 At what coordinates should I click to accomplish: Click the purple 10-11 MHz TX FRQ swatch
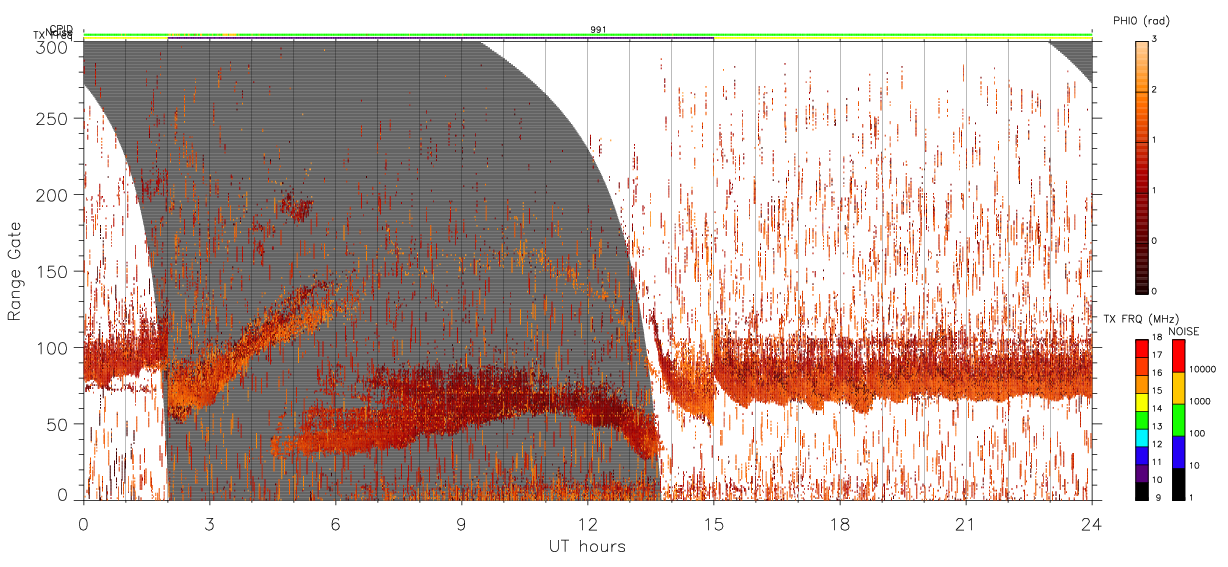click(x=1141, y=473)
